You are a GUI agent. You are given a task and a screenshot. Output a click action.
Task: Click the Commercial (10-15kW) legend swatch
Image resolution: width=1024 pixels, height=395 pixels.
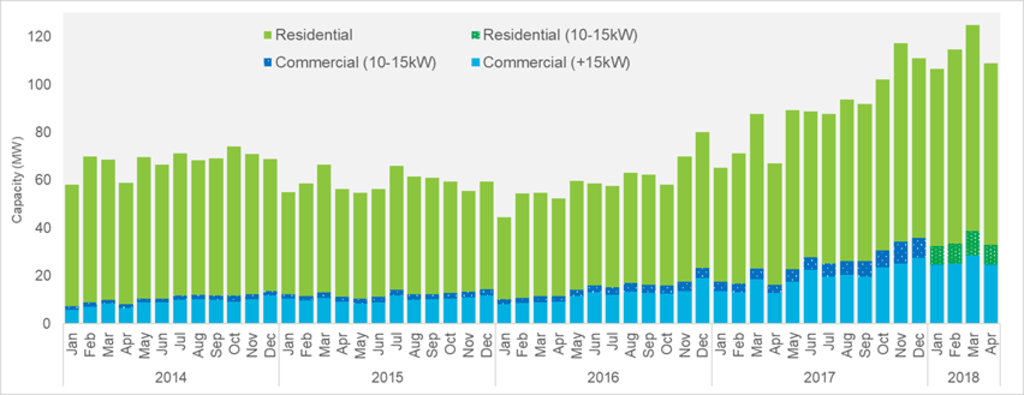tap(267, 64)
